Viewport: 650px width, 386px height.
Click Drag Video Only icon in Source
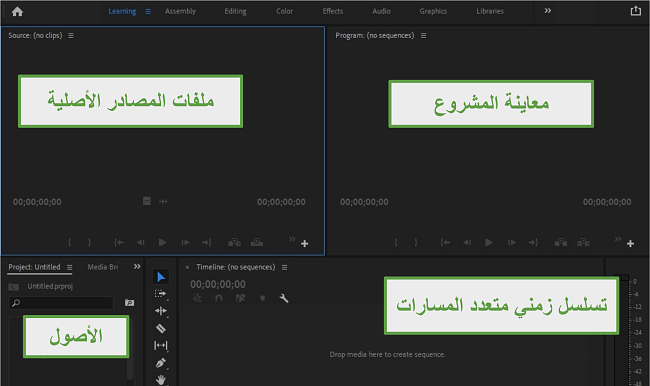click(x=147, y=201)
